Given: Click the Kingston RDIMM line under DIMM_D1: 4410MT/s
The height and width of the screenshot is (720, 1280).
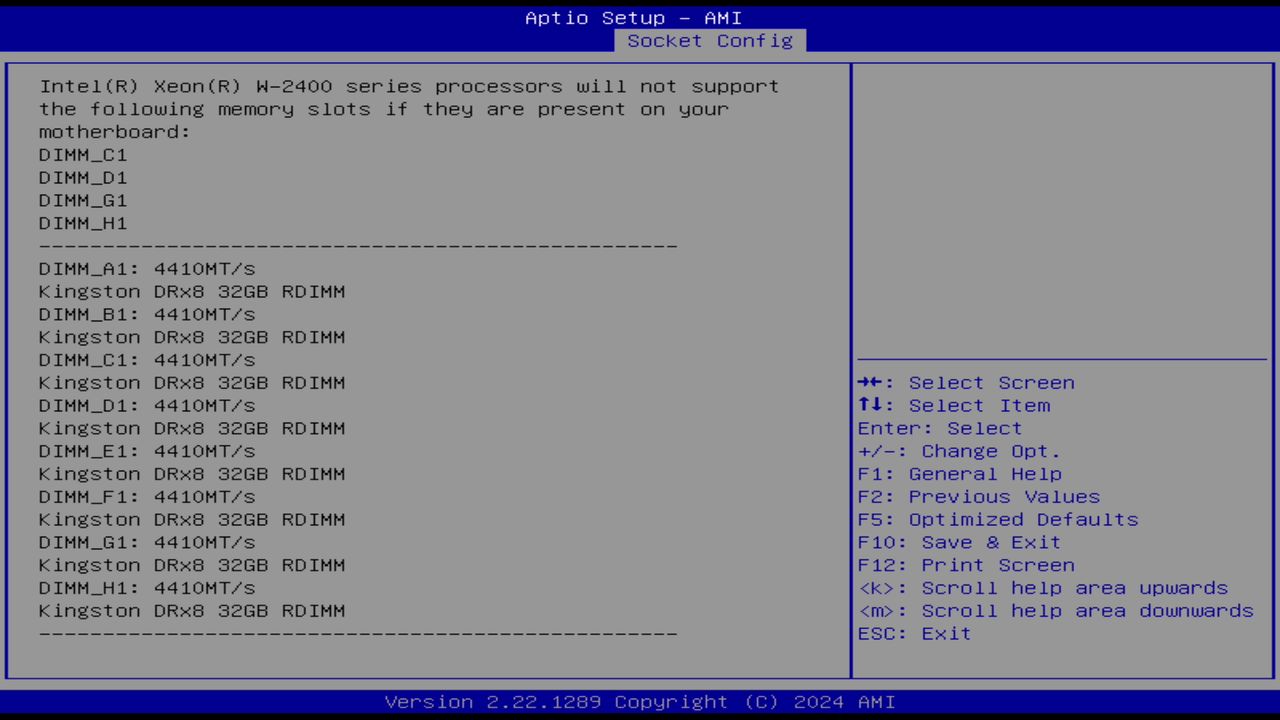Looking at the screenshot, I should (x=192, y=428).
